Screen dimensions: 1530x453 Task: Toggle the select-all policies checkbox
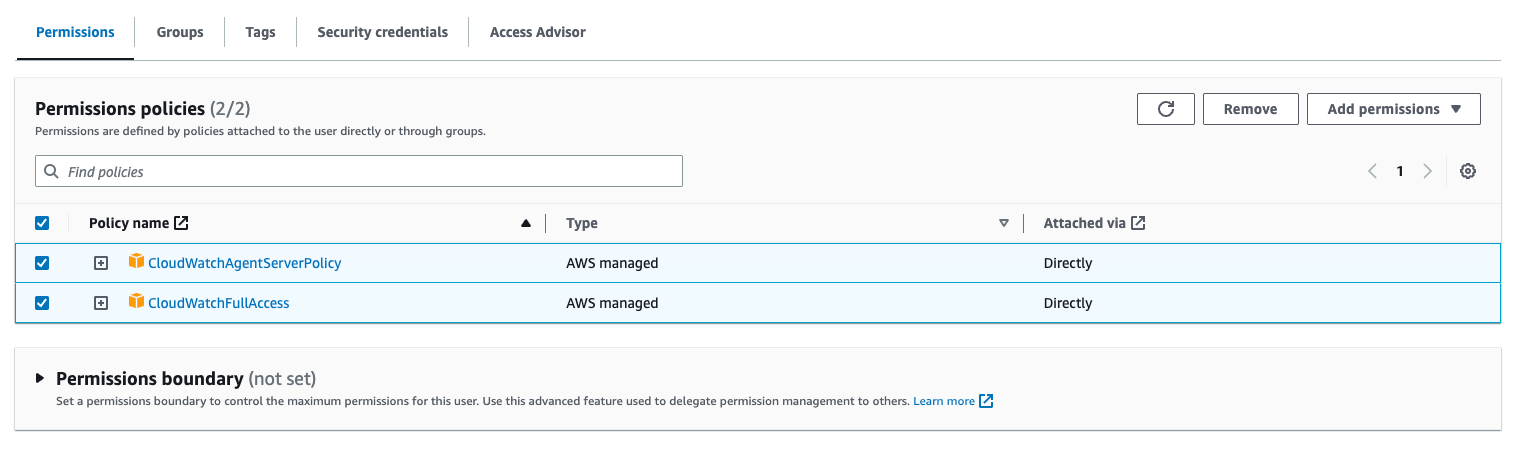(42, 223)
